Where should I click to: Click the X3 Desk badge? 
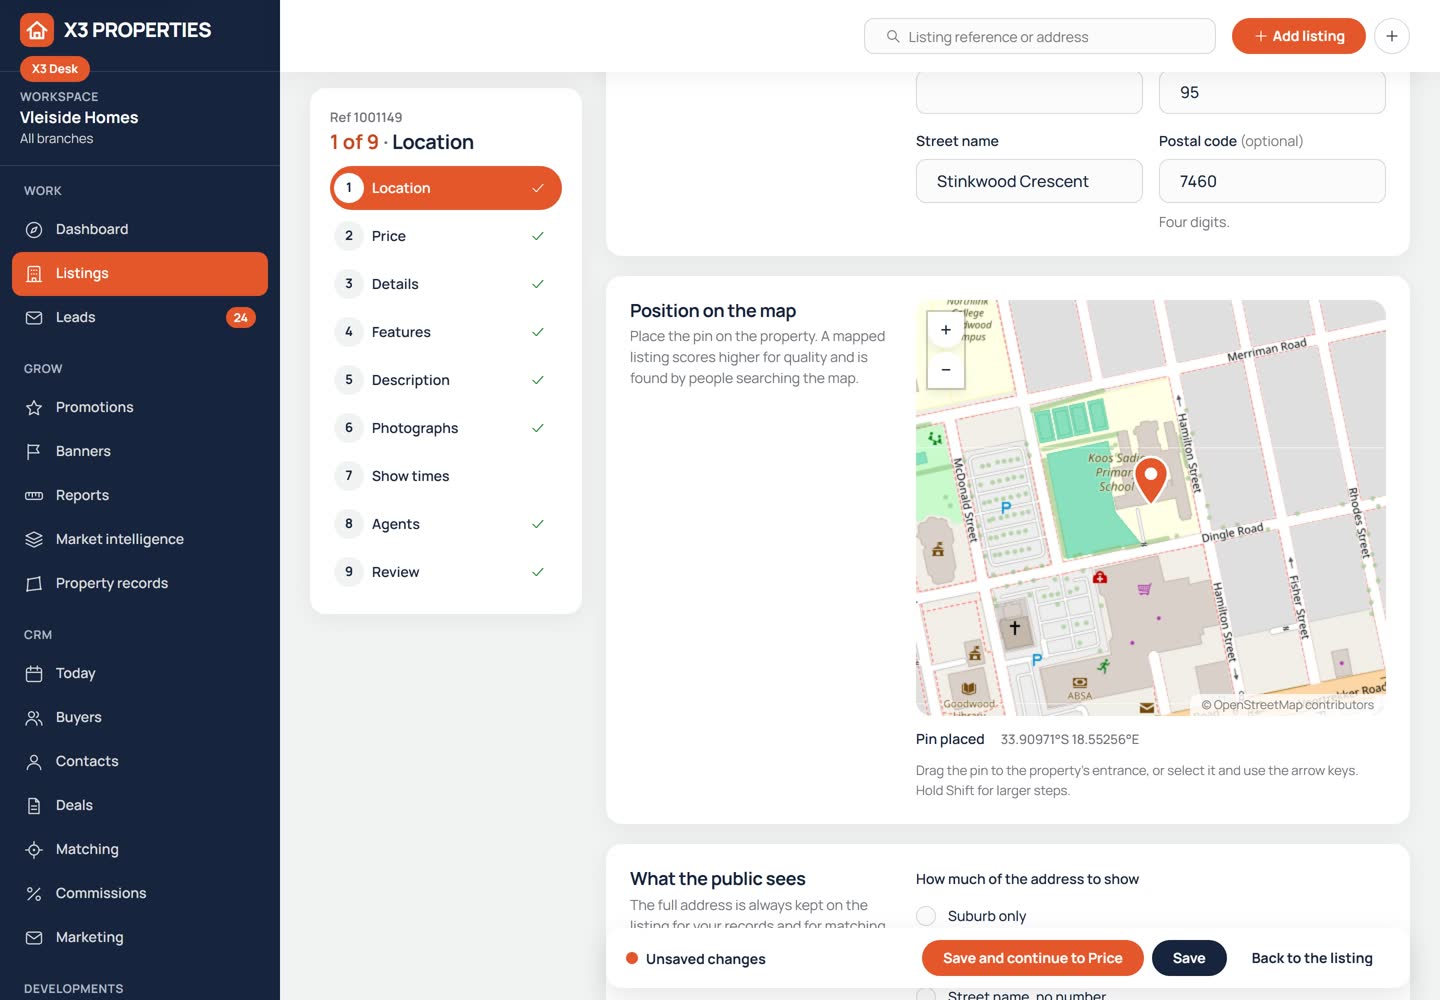pyautogui.click(x=55, y=69)
